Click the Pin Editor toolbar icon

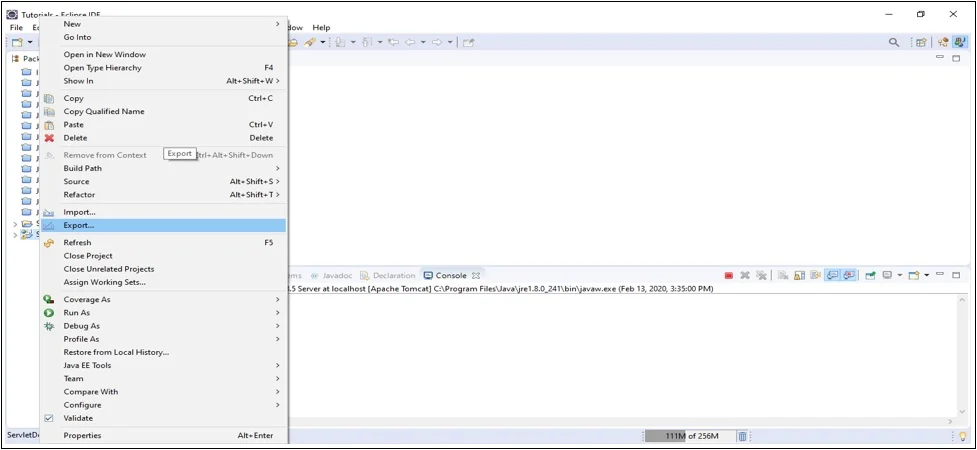469,42
